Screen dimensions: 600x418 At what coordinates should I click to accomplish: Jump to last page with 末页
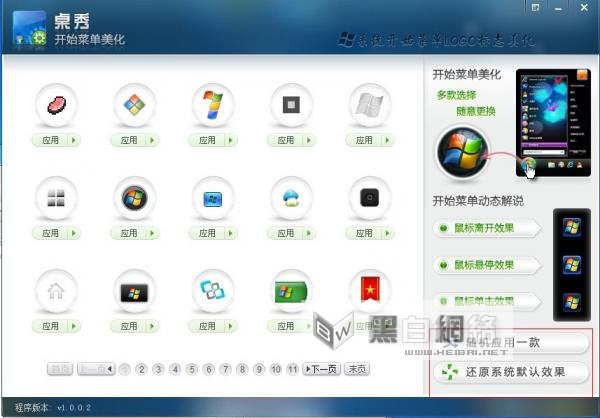[x=357, y=369]
